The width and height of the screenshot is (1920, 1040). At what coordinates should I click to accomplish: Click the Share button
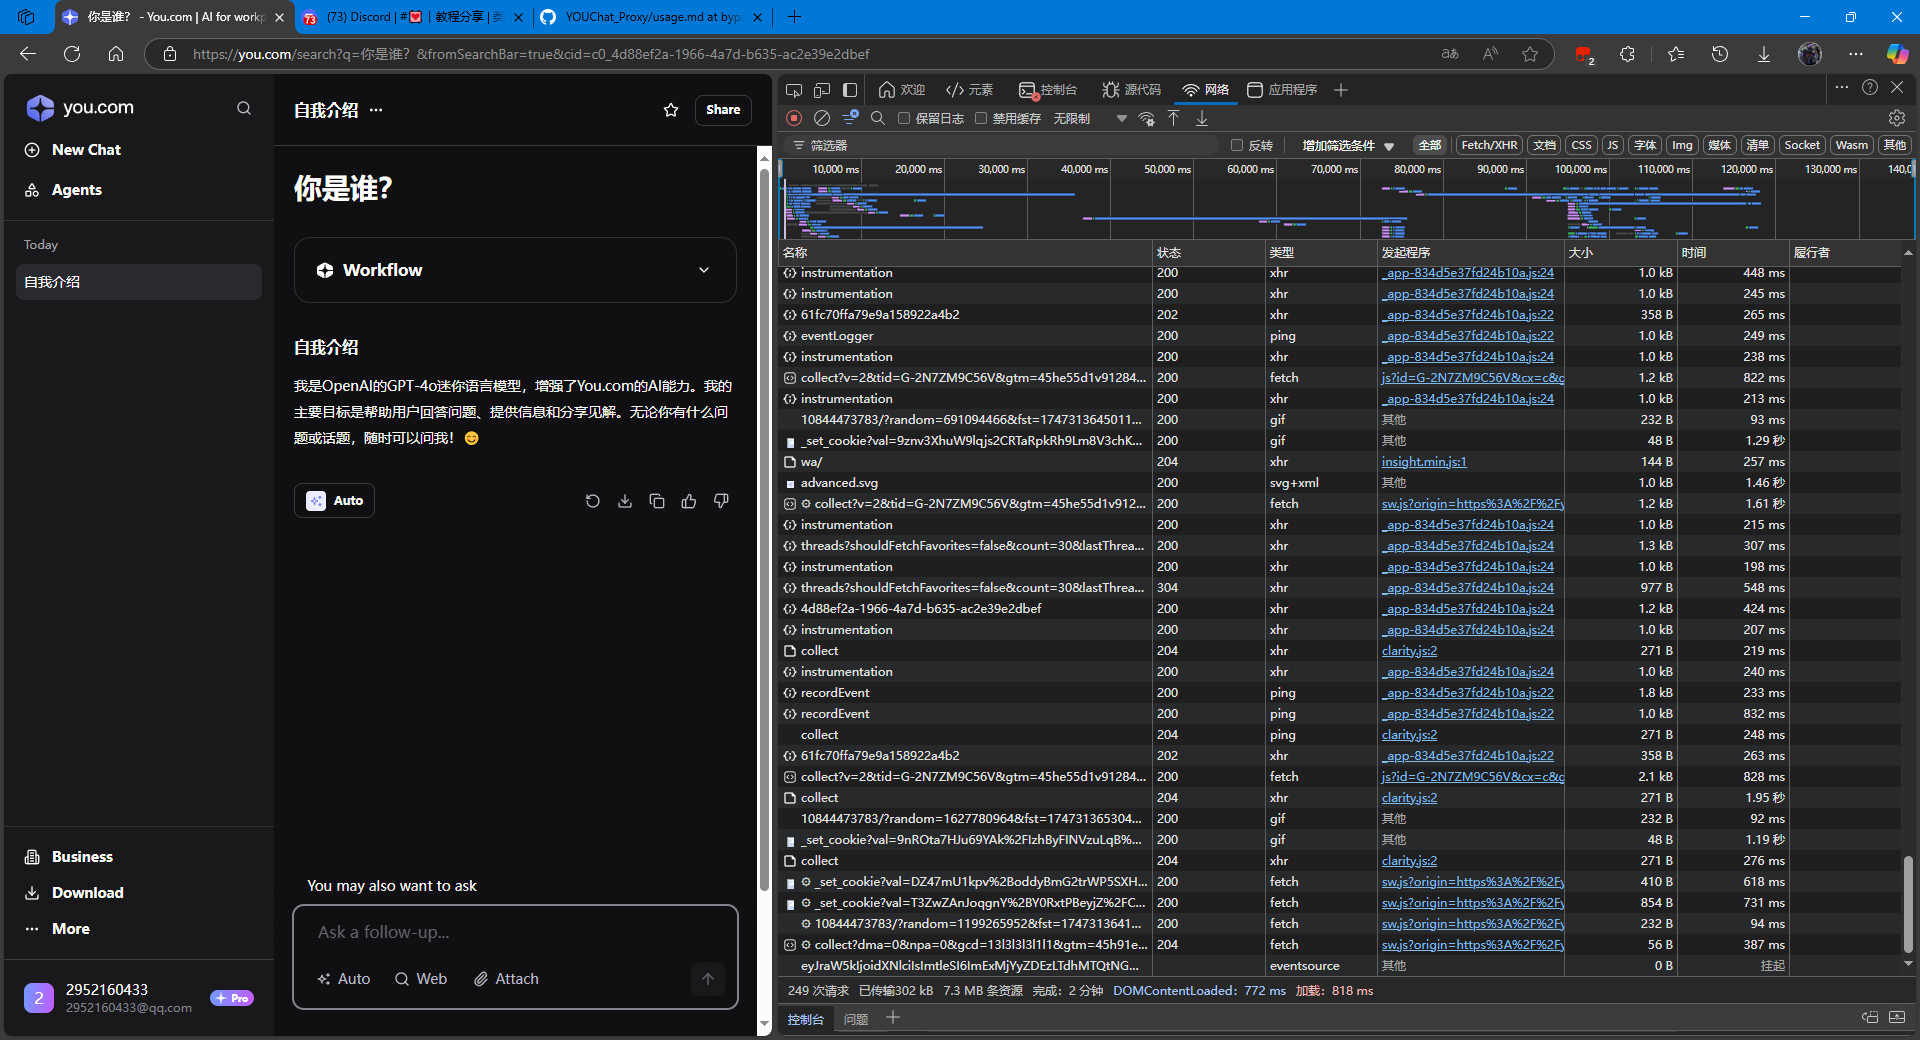[723, 110]
